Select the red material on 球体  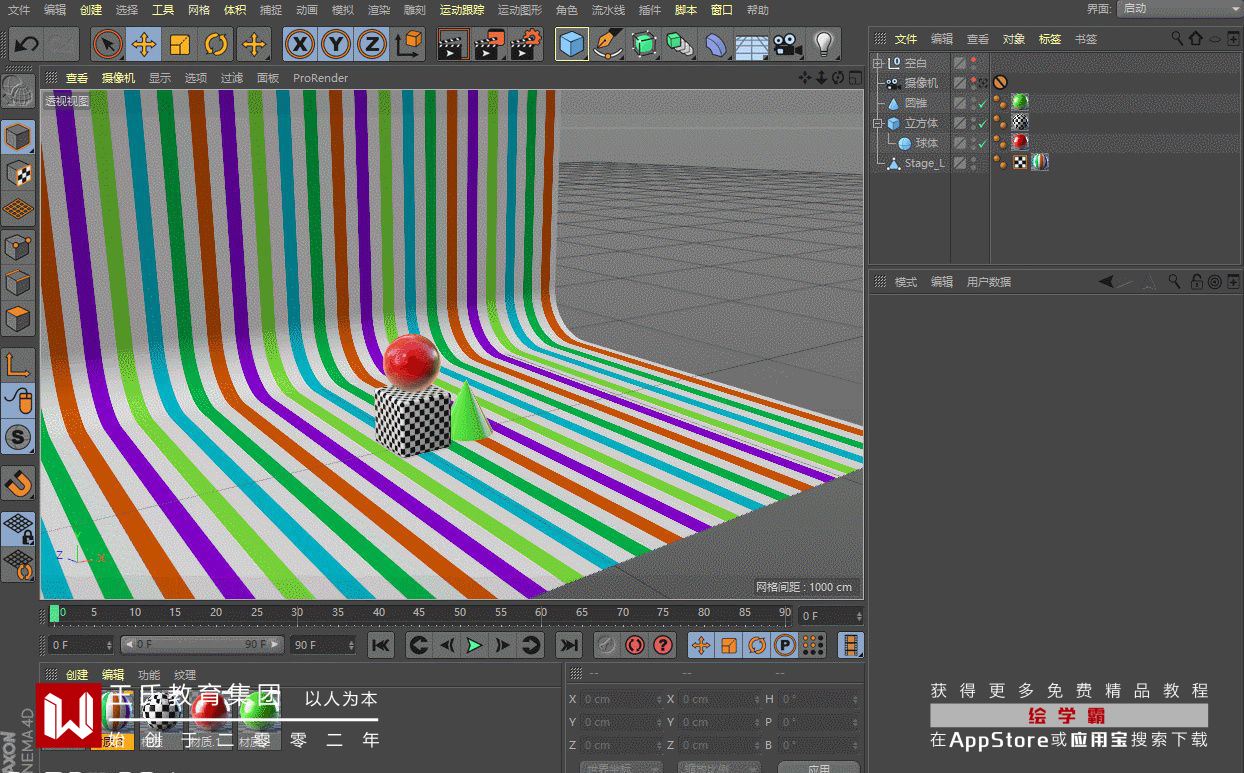[1019, 143]
